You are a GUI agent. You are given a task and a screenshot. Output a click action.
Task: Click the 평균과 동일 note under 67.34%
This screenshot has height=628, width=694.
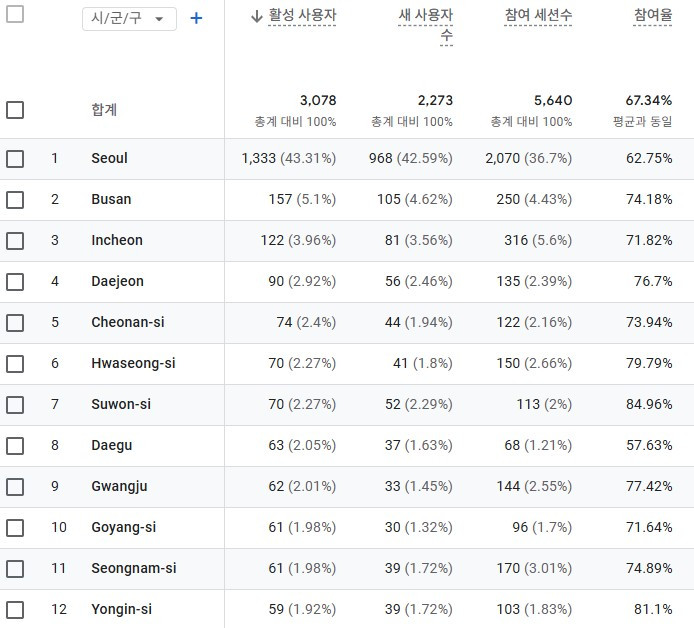[x=642, y=121]
